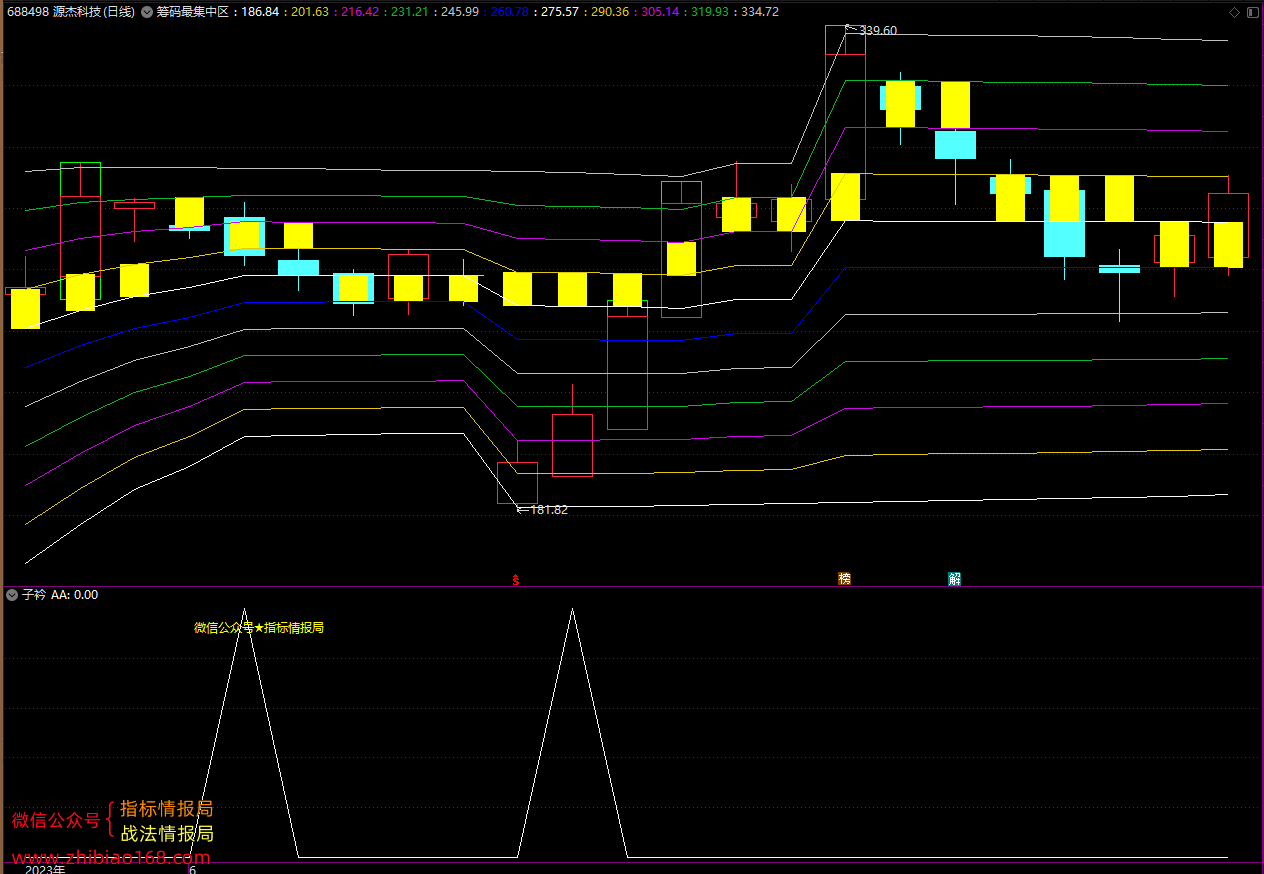Image resolution: width=1264 pixels, height=874 pixels.
Task: Click the magenta value 216.42
Action: coord(360,12)
